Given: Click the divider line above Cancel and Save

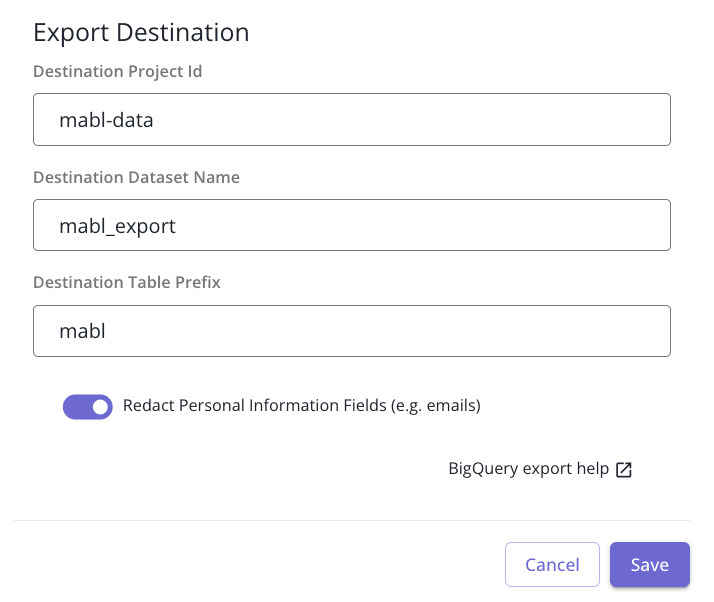Looking at the screenshot, I should [352, 520].
